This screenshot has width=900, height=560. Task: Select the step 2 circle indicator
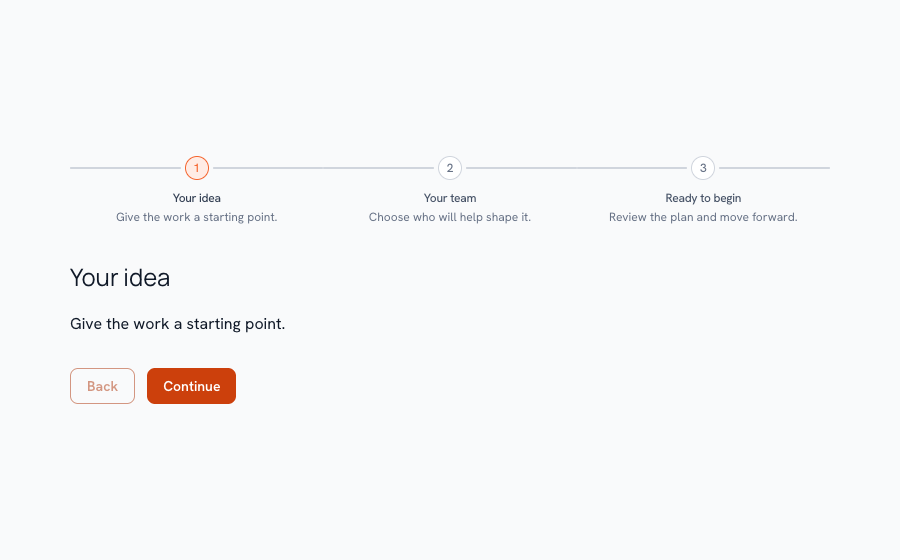coord(450,168)
